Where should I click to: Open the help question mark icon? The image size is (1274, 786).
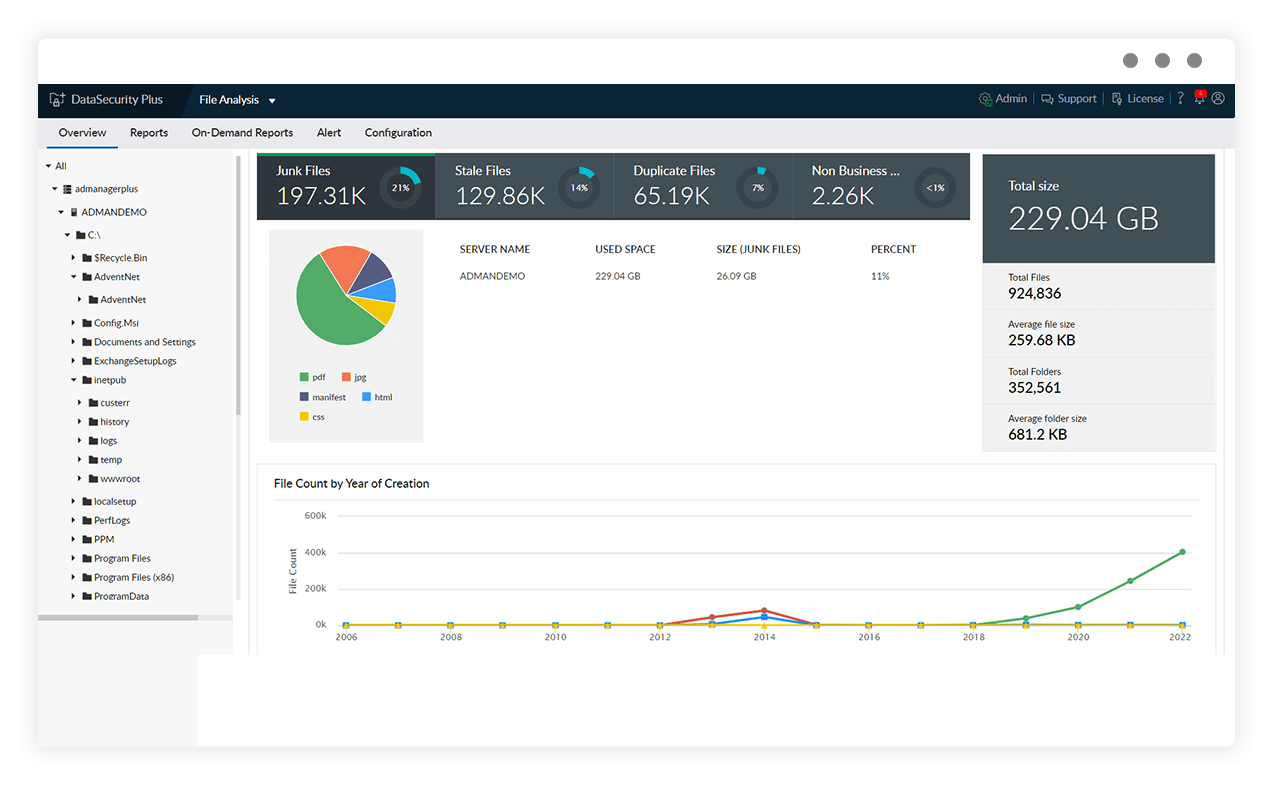click(x=1180, y=98)
